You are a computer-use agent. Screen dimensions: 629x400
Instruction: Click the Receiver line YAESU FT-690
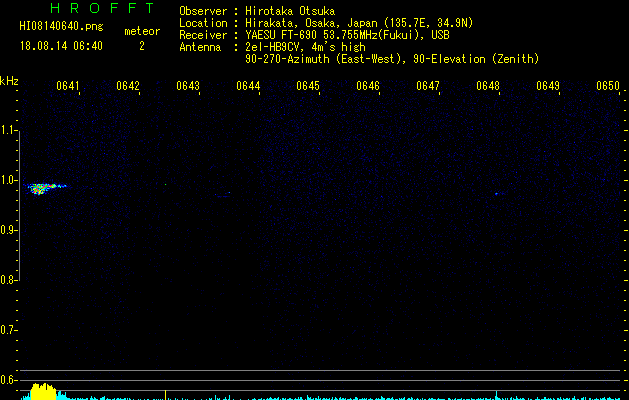(314, 35)
